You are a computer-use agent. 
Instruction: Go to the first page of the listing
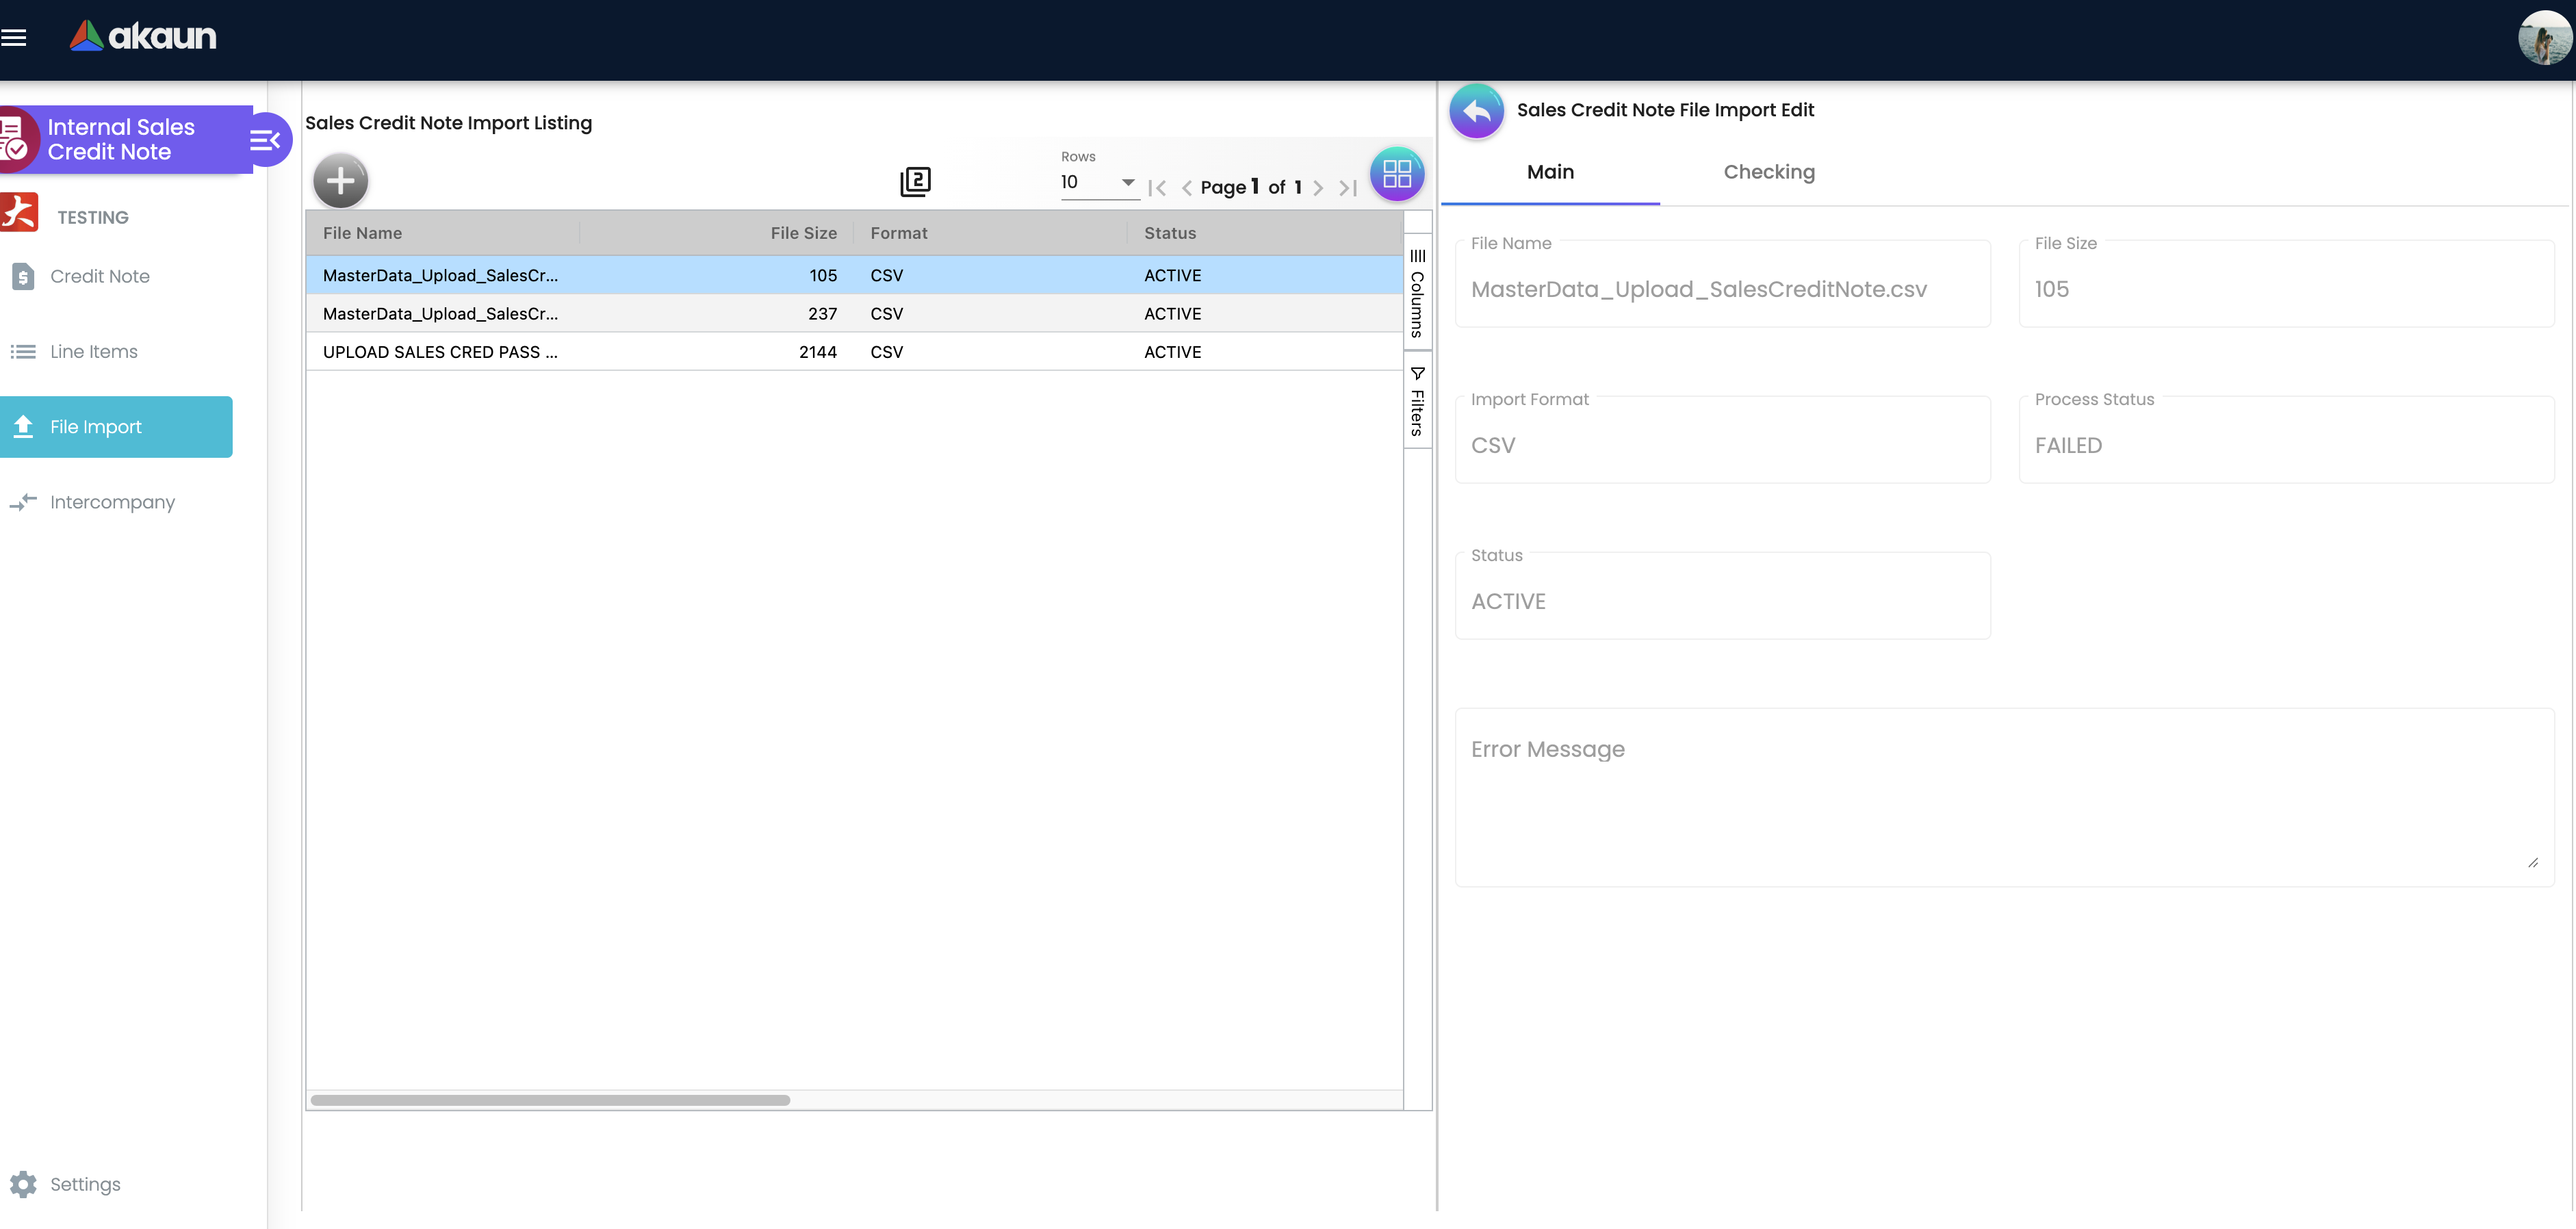tap(1157, 187)
